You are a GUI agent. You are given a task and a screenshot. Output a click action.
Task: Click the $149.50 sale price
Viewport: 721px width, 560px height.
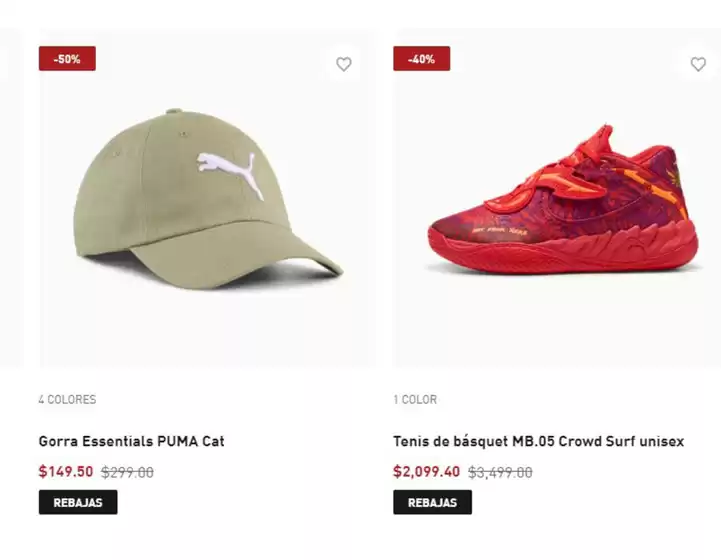coord(66,472)
